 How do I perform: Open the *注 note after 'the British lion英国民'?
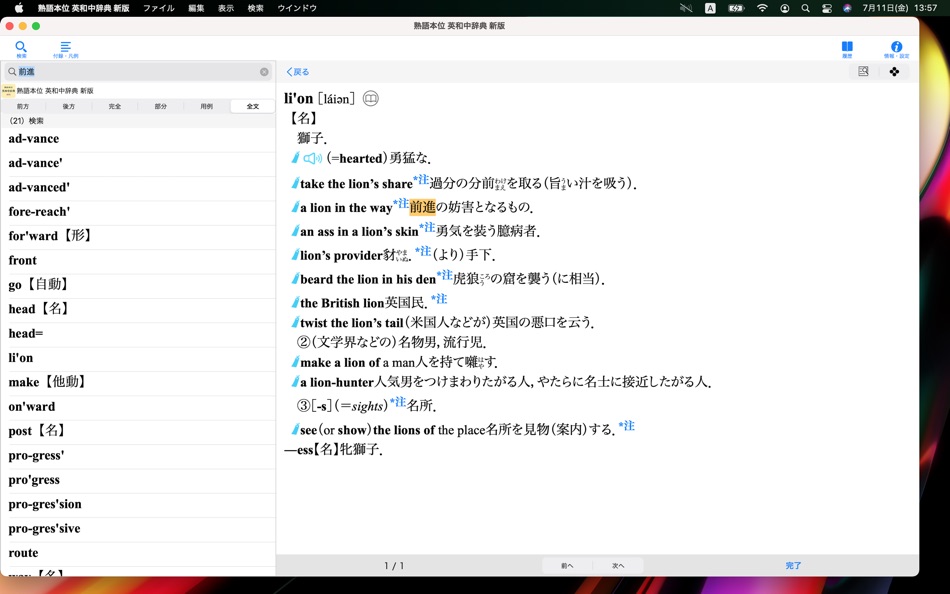coord(439,299)
